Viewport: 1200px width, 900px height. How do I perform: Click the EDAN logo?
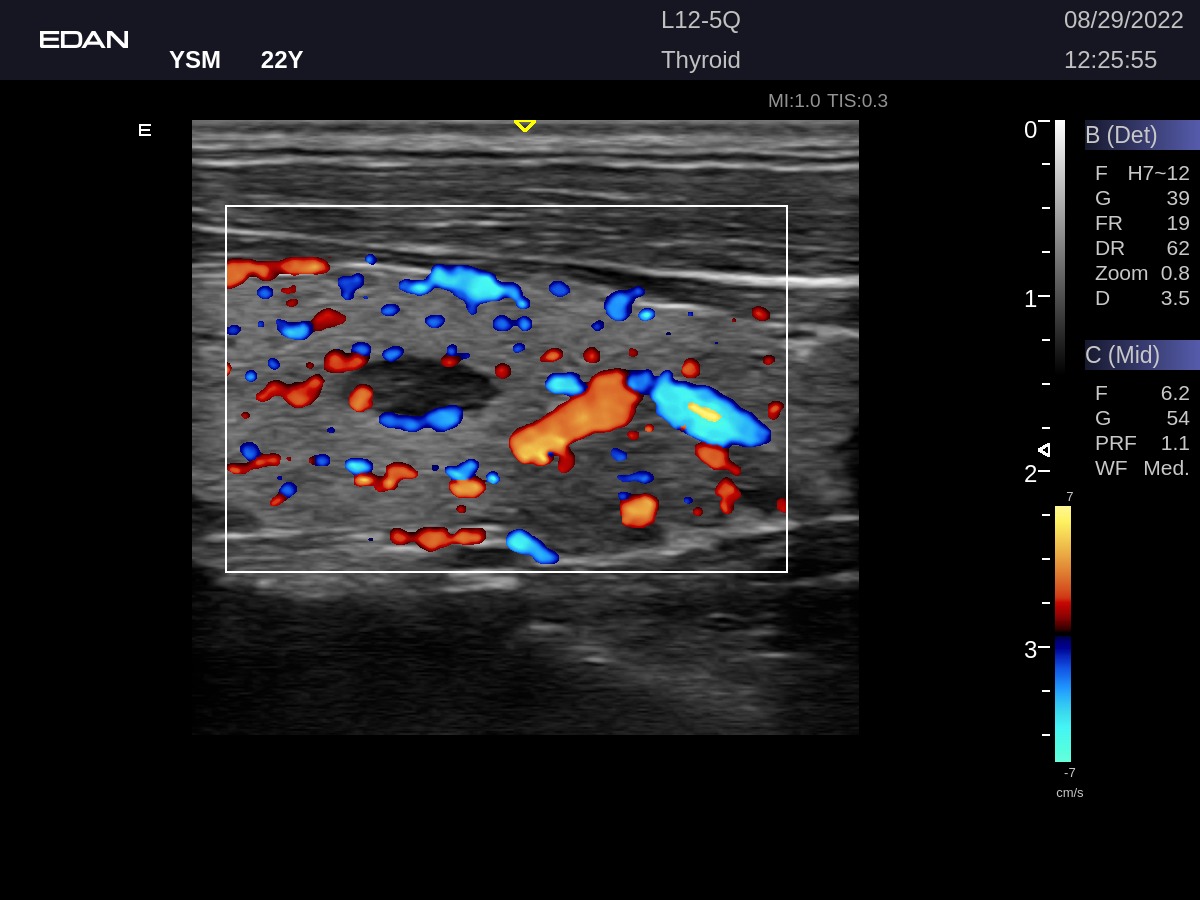click(84, 40)
